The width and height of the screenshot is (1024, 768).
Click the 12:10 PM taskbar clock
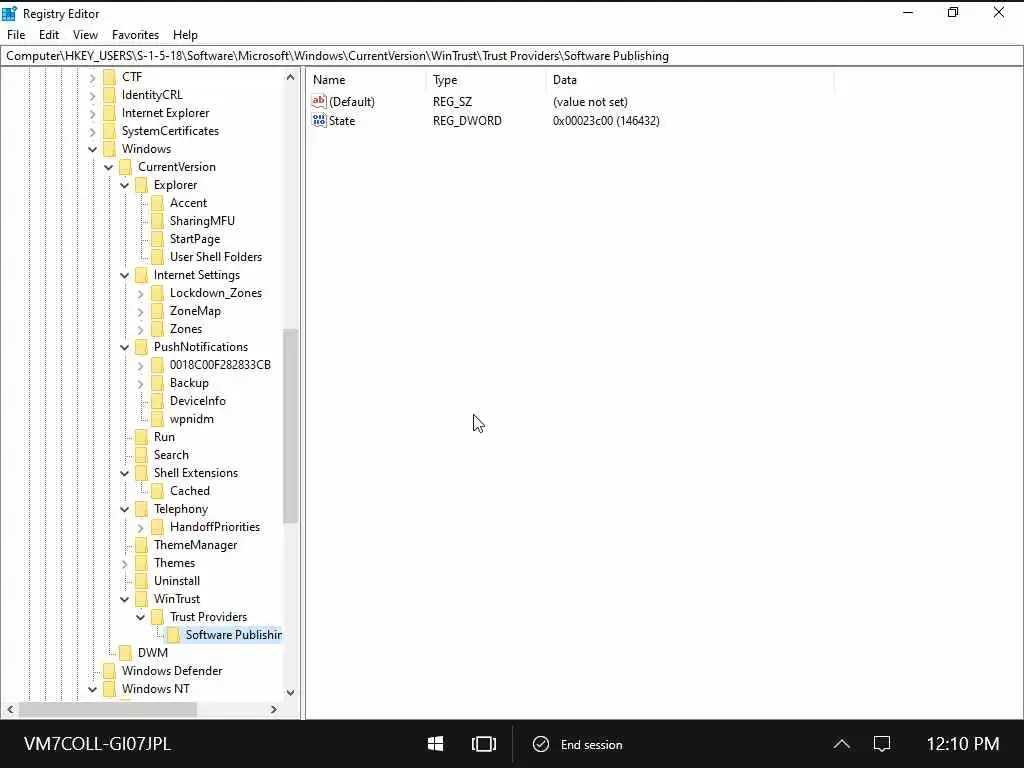click(x=963, y=744)
